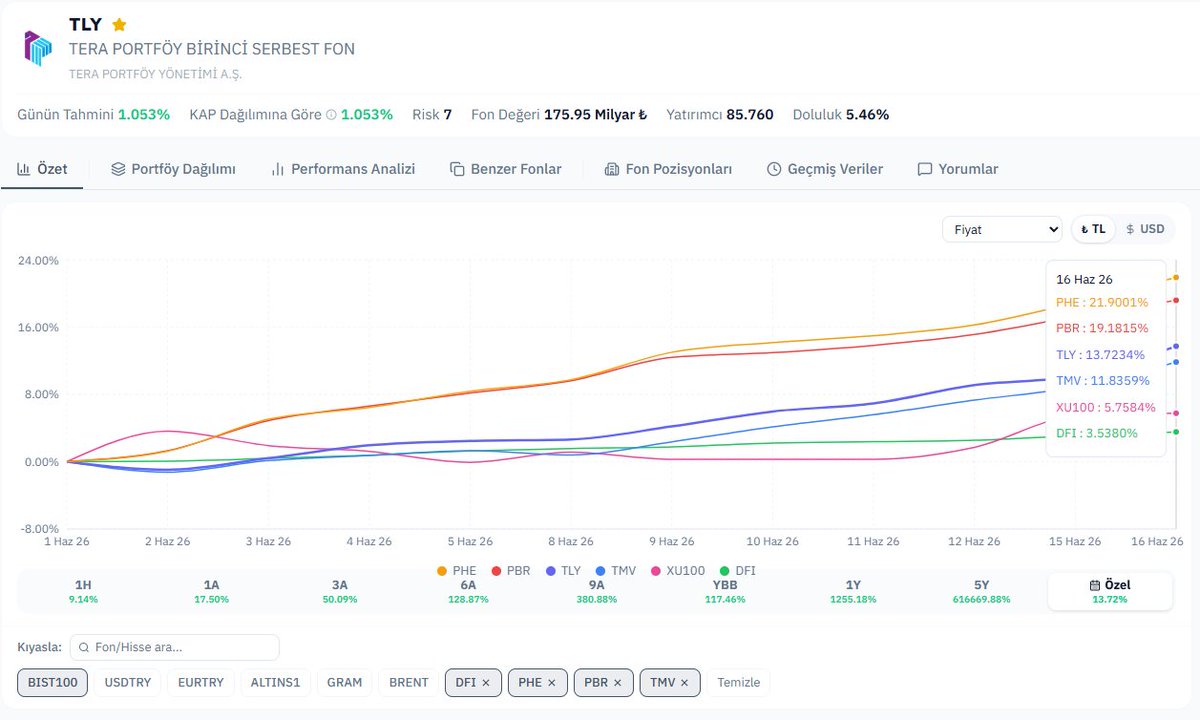Click the Fon Değeri 175.95 Milyar value
This screenshot has height=720, width=1200.
click(559, 115)
